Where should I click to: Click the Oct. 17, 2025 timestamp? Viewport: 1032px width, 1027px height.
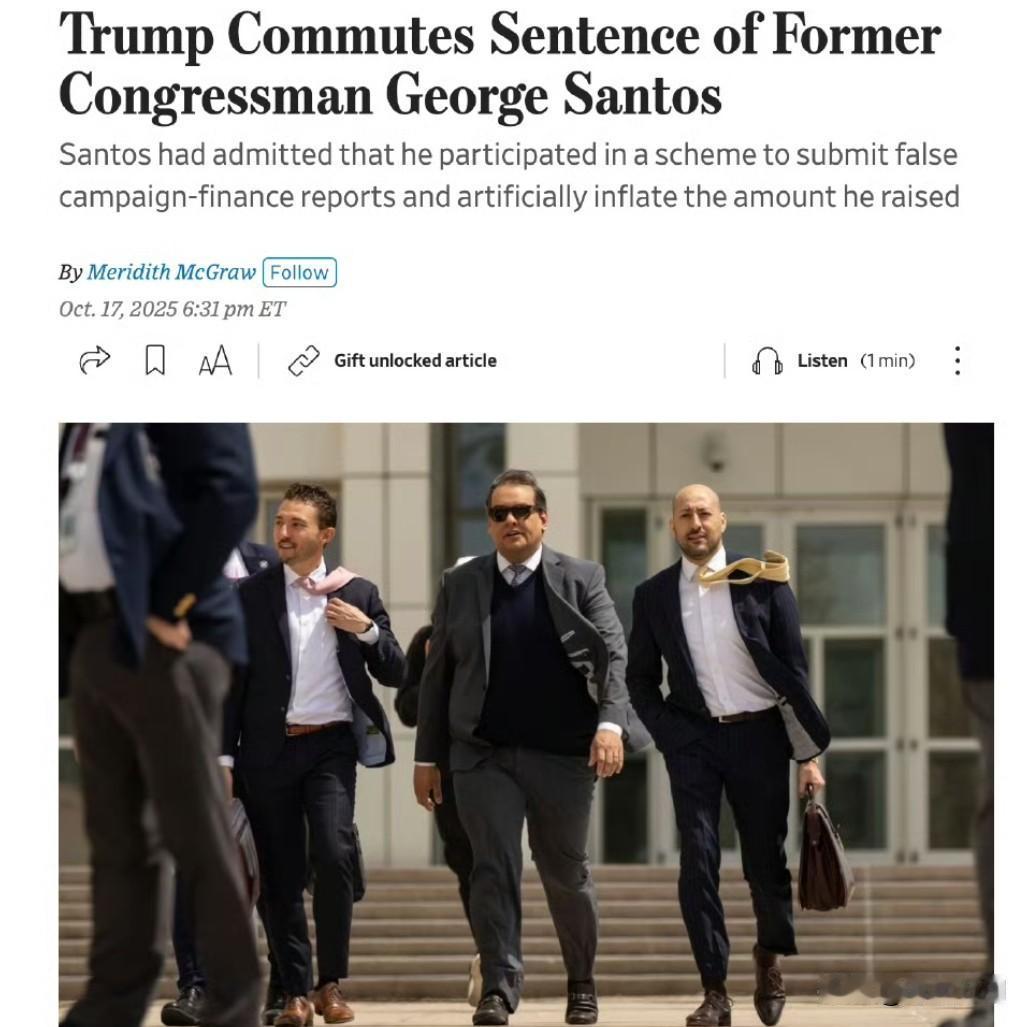tap(172, 309)
